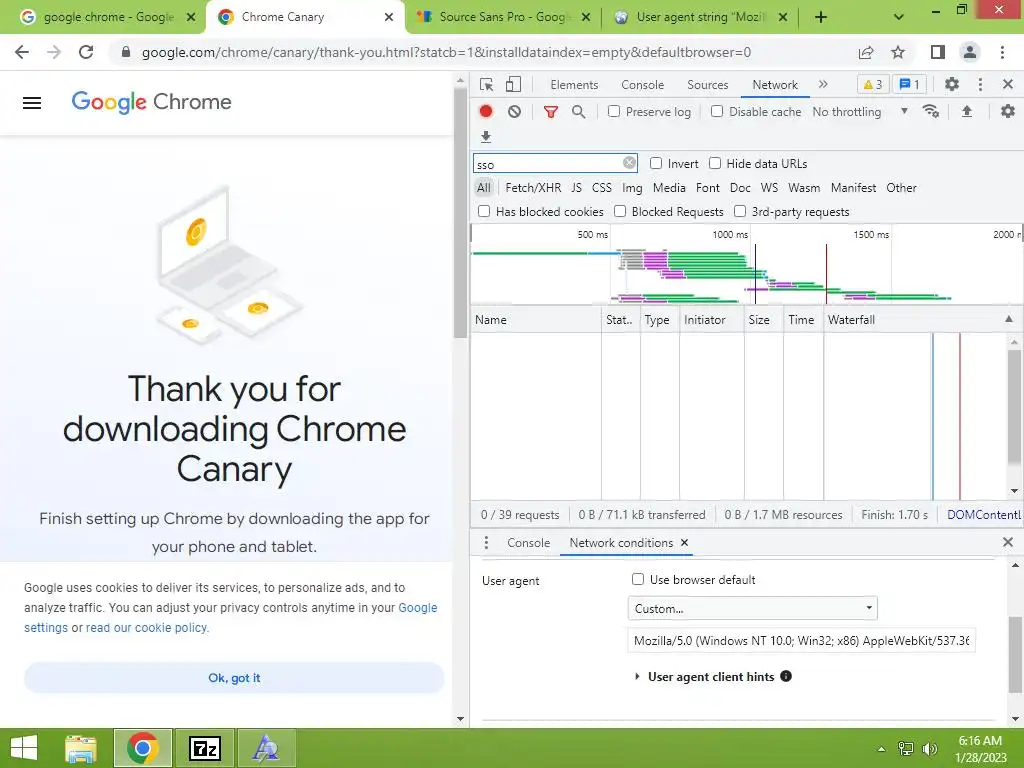Click the Google Chrome logo

[x=152, y=102]
